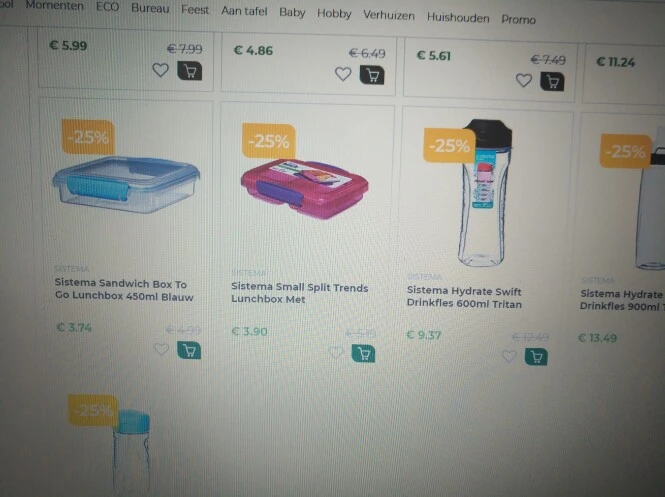Image resolution: width=665 pixels, height=497 pixels.
Task: Favorite the €5.99 product with heart
Action: (x=160, y=70)
